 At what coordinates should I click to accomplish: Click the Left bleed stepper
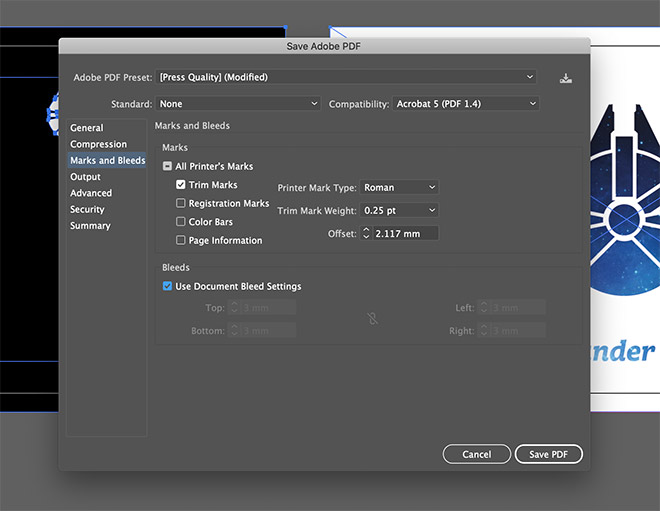click(484, 308)
